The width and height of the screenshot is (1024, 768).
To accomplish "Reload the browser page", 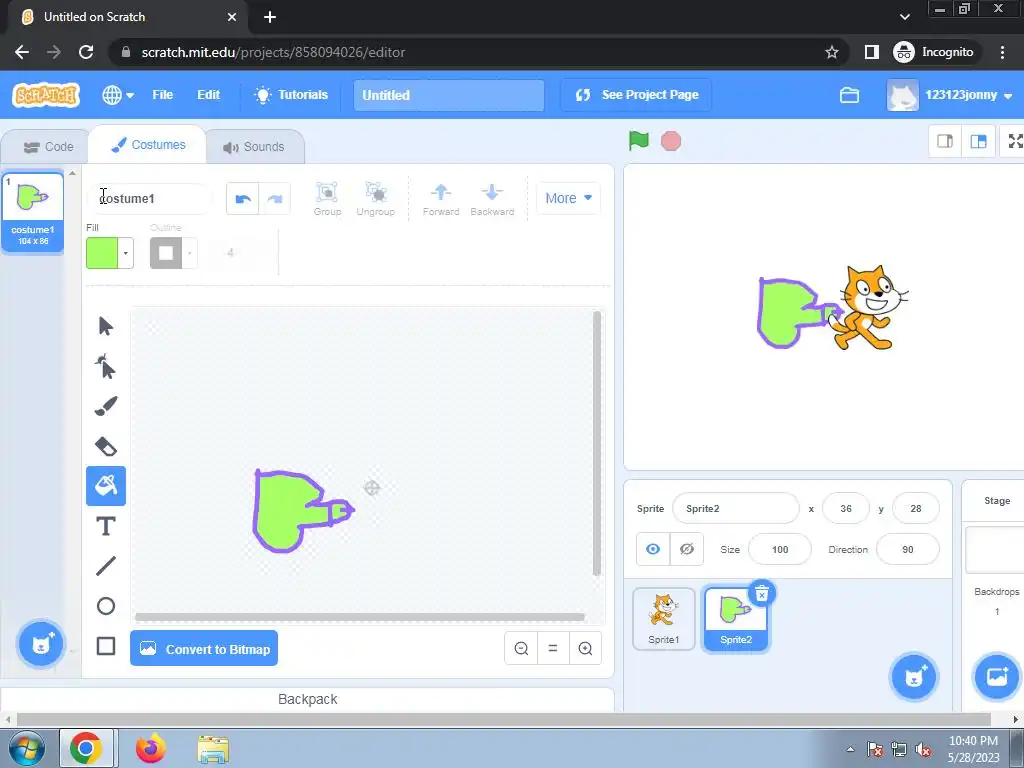I will click(x=86, y=52).
